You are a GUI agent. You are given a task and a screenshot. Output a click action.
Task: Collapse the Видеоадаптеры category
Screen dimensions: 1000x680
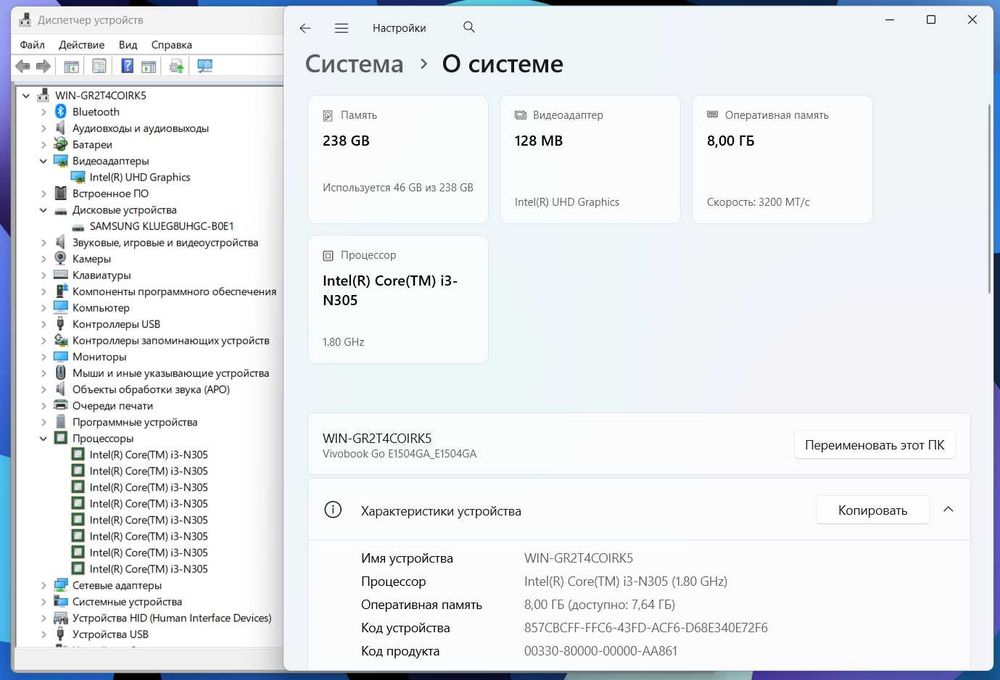pos(43,161)
